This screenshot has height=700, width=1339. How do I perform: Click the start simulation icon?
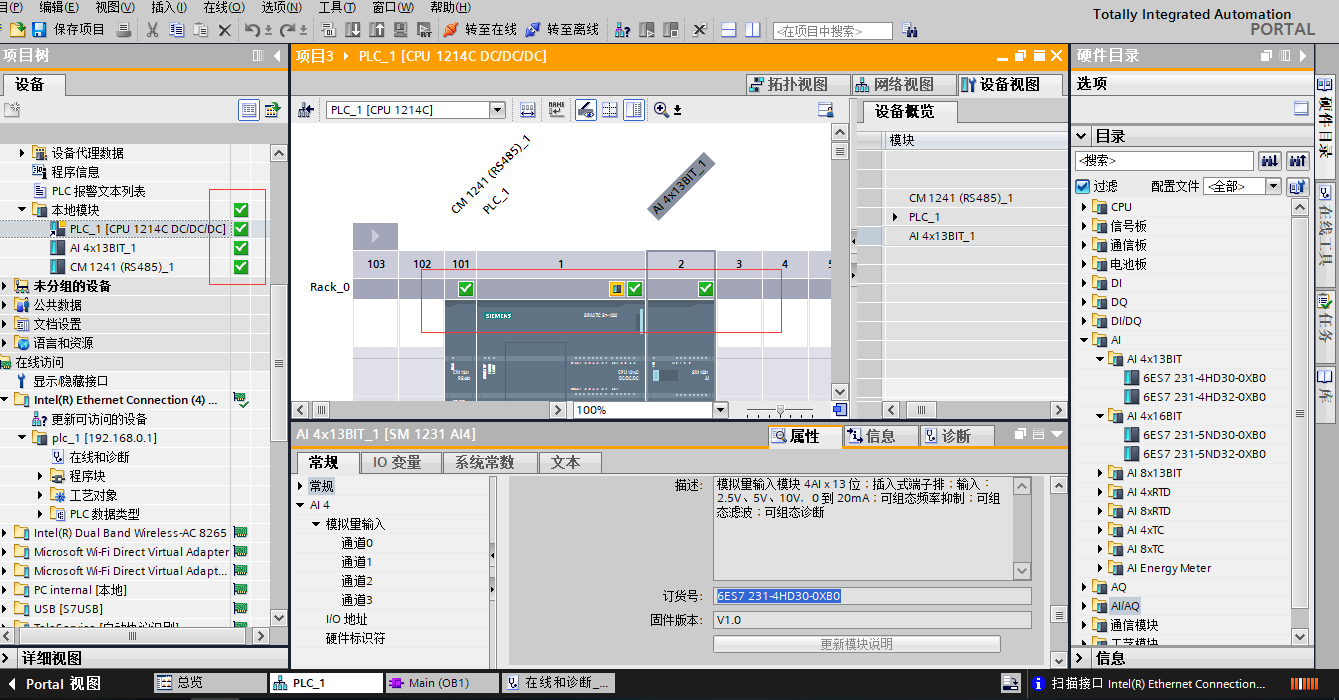pyautogui.click(x=400, y=30)
